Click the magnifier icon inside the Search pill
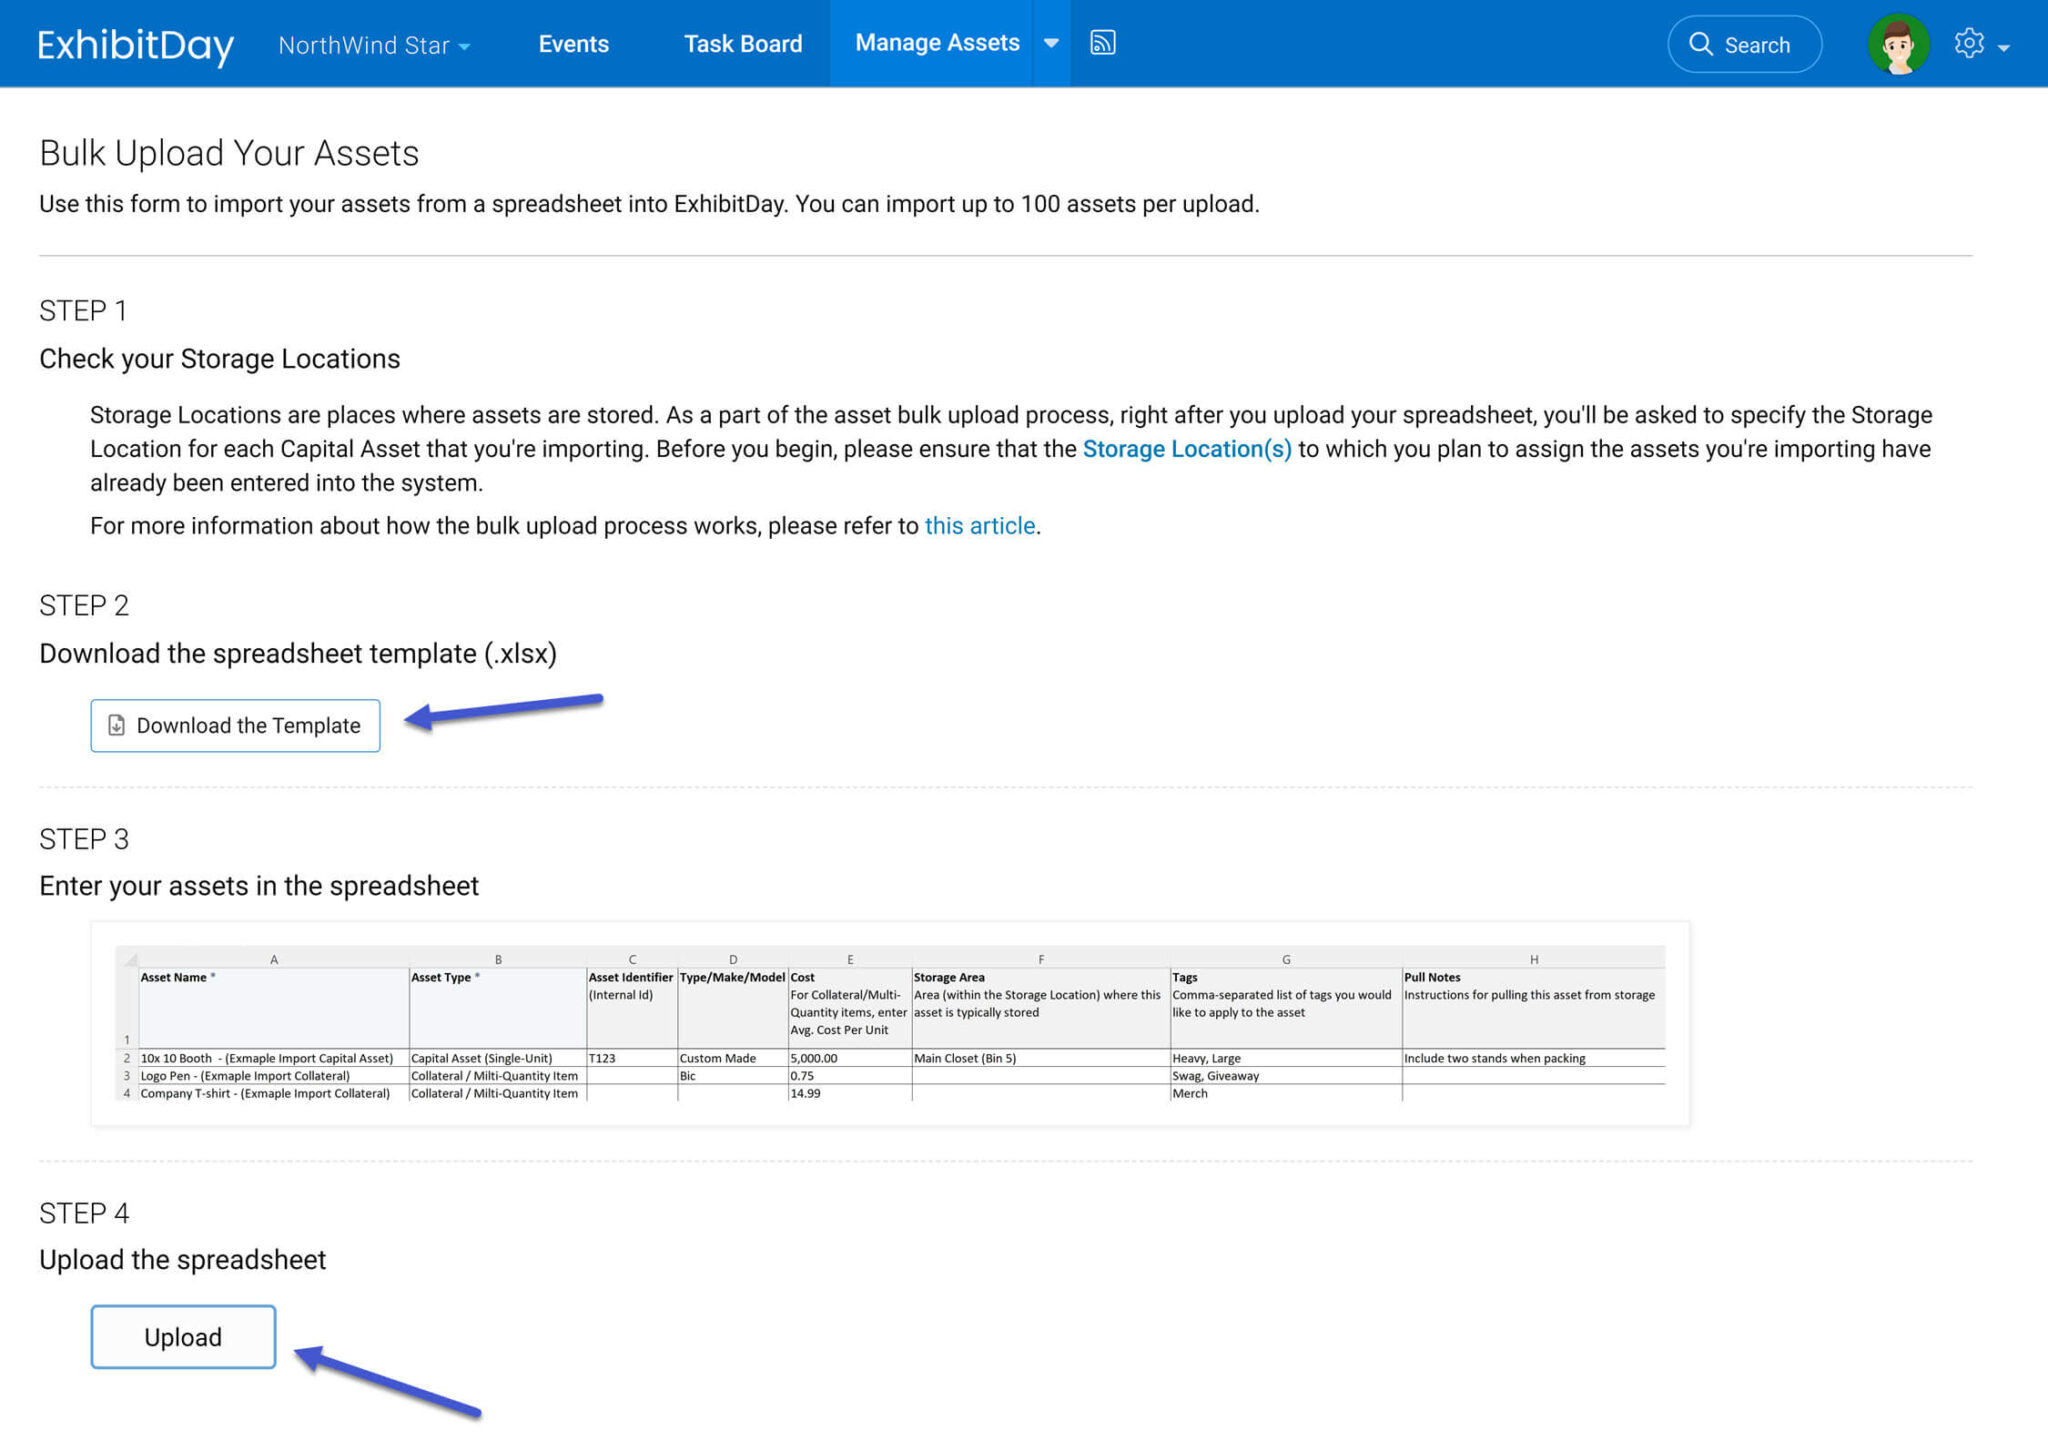The width and height of the screenshot is (2048, 1441). click(1701, 44)
